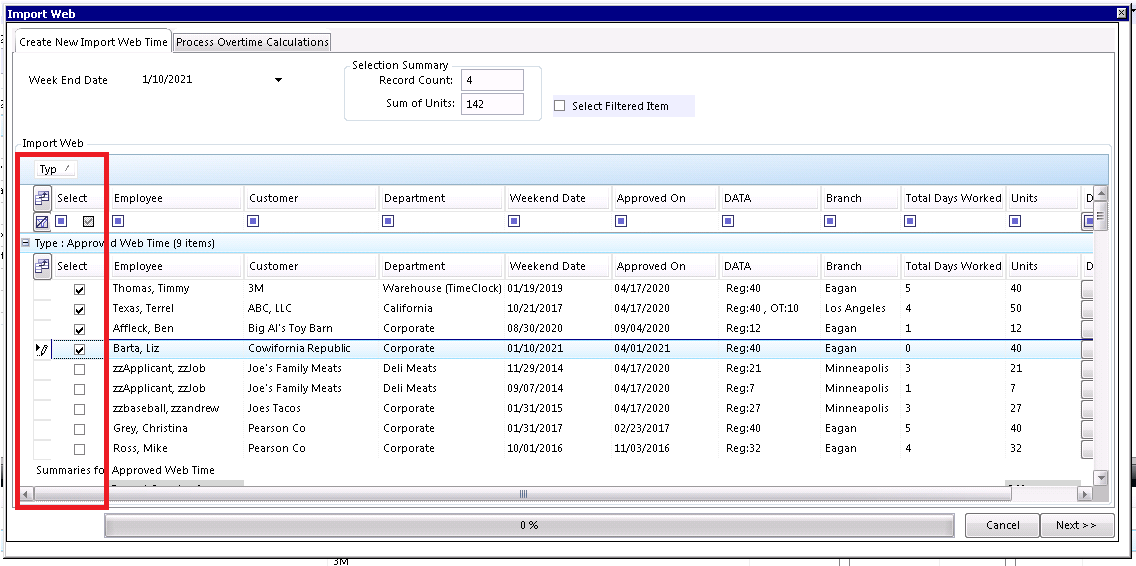The image size is (1136, 566).
Task: Check Select box for zzbaseball, zzandrew
Action: coord(80,409)
